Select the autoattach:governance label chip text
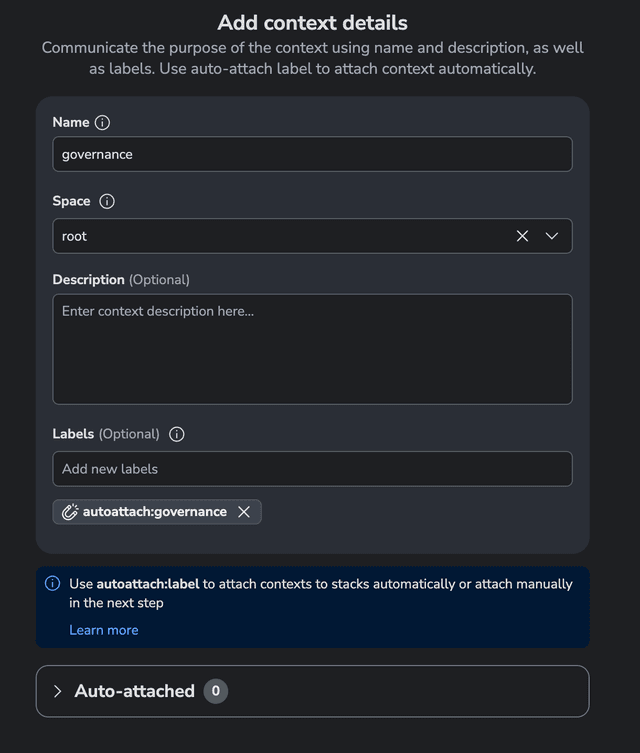The width and height of the screenshot is (640, 753). (155, 512)
